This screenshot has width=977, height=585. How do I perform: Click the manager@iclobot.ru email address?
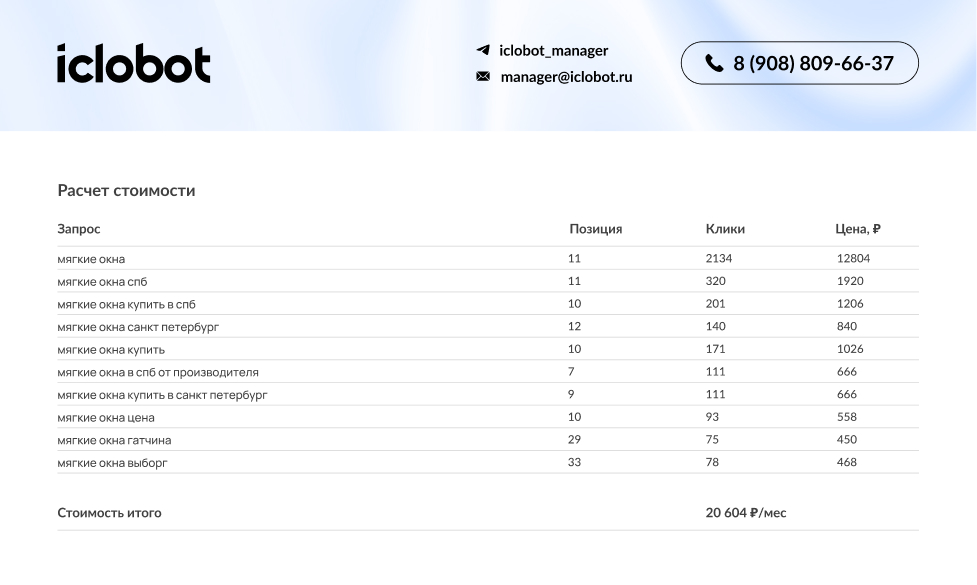566,77
